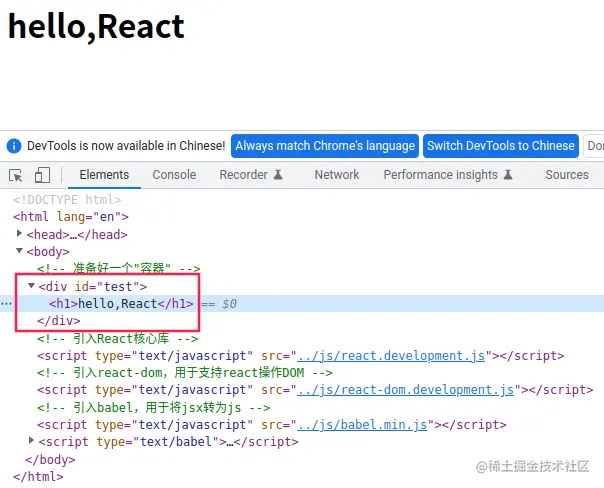This screenshot has width=604, height=488.
Task: Toggle the device toolbar icon
Action: click(42, 175)
